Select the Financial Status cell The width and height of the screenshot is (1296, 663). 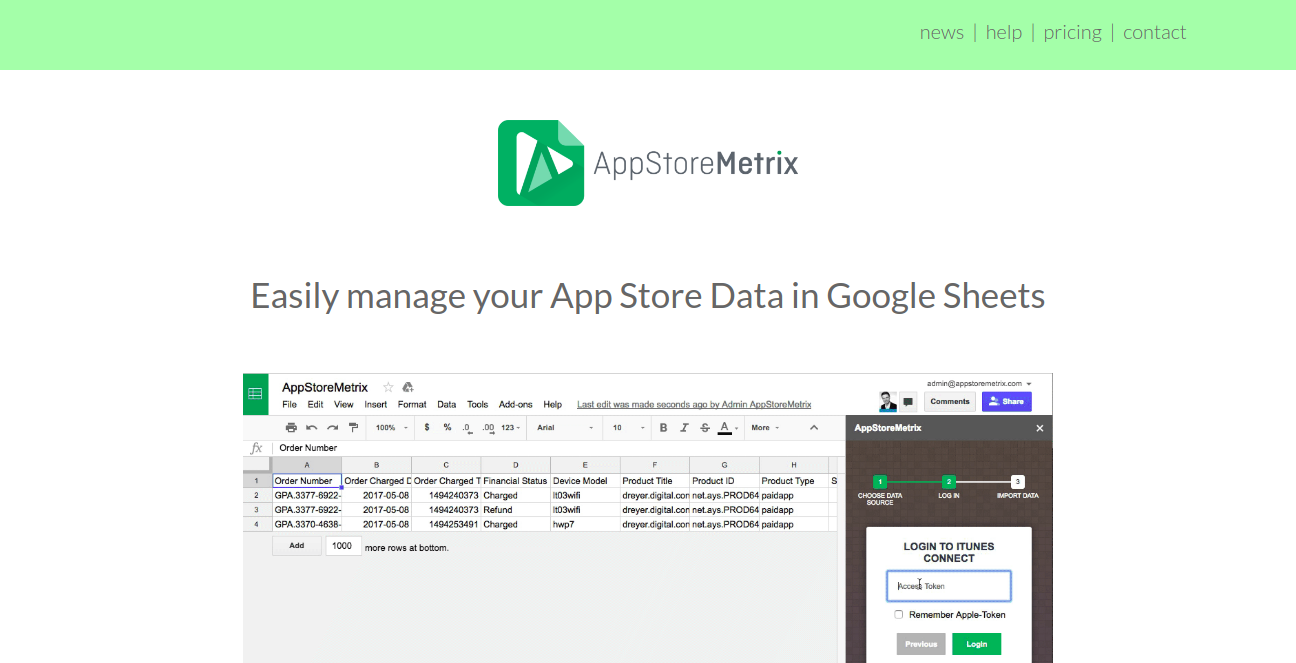(x=516, y=481)
